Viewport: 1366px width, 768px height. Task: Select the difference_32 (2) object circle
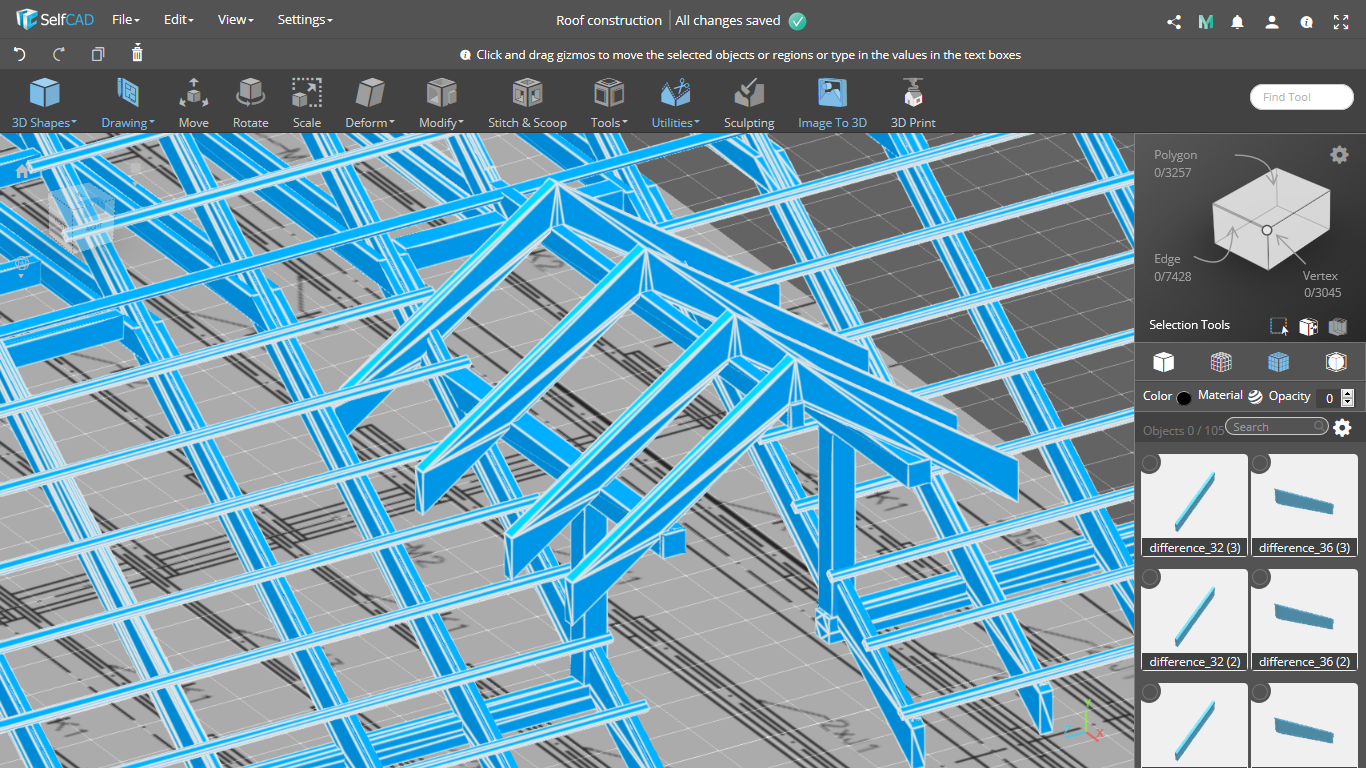1151,578
